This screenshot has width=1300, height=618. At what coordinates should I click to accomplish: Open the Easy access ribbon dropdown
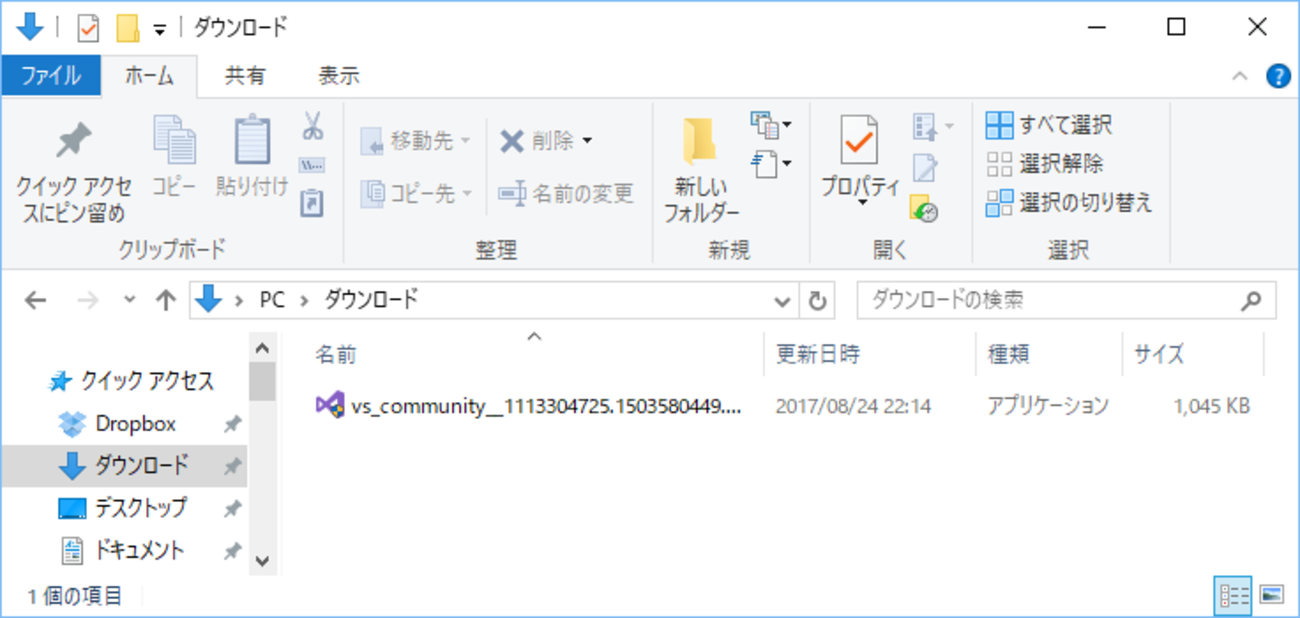[771, 163]
